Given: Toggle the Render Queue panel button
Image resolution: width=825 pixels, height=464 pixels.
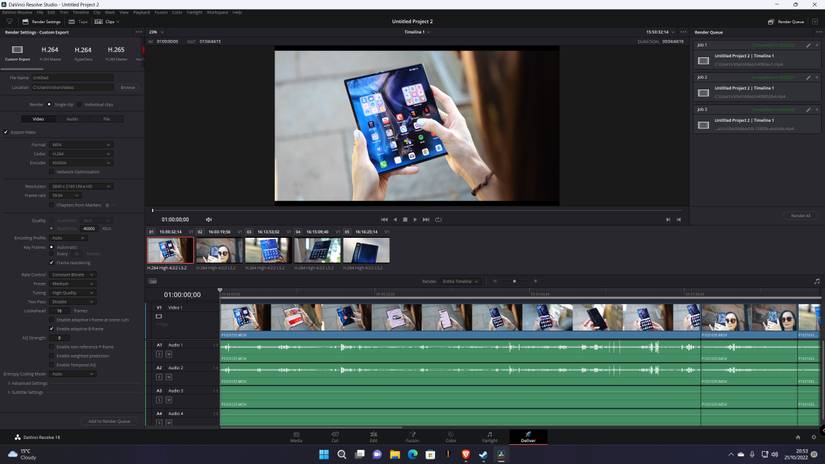Looking at the screenshot, I should [x=786, y=22].
